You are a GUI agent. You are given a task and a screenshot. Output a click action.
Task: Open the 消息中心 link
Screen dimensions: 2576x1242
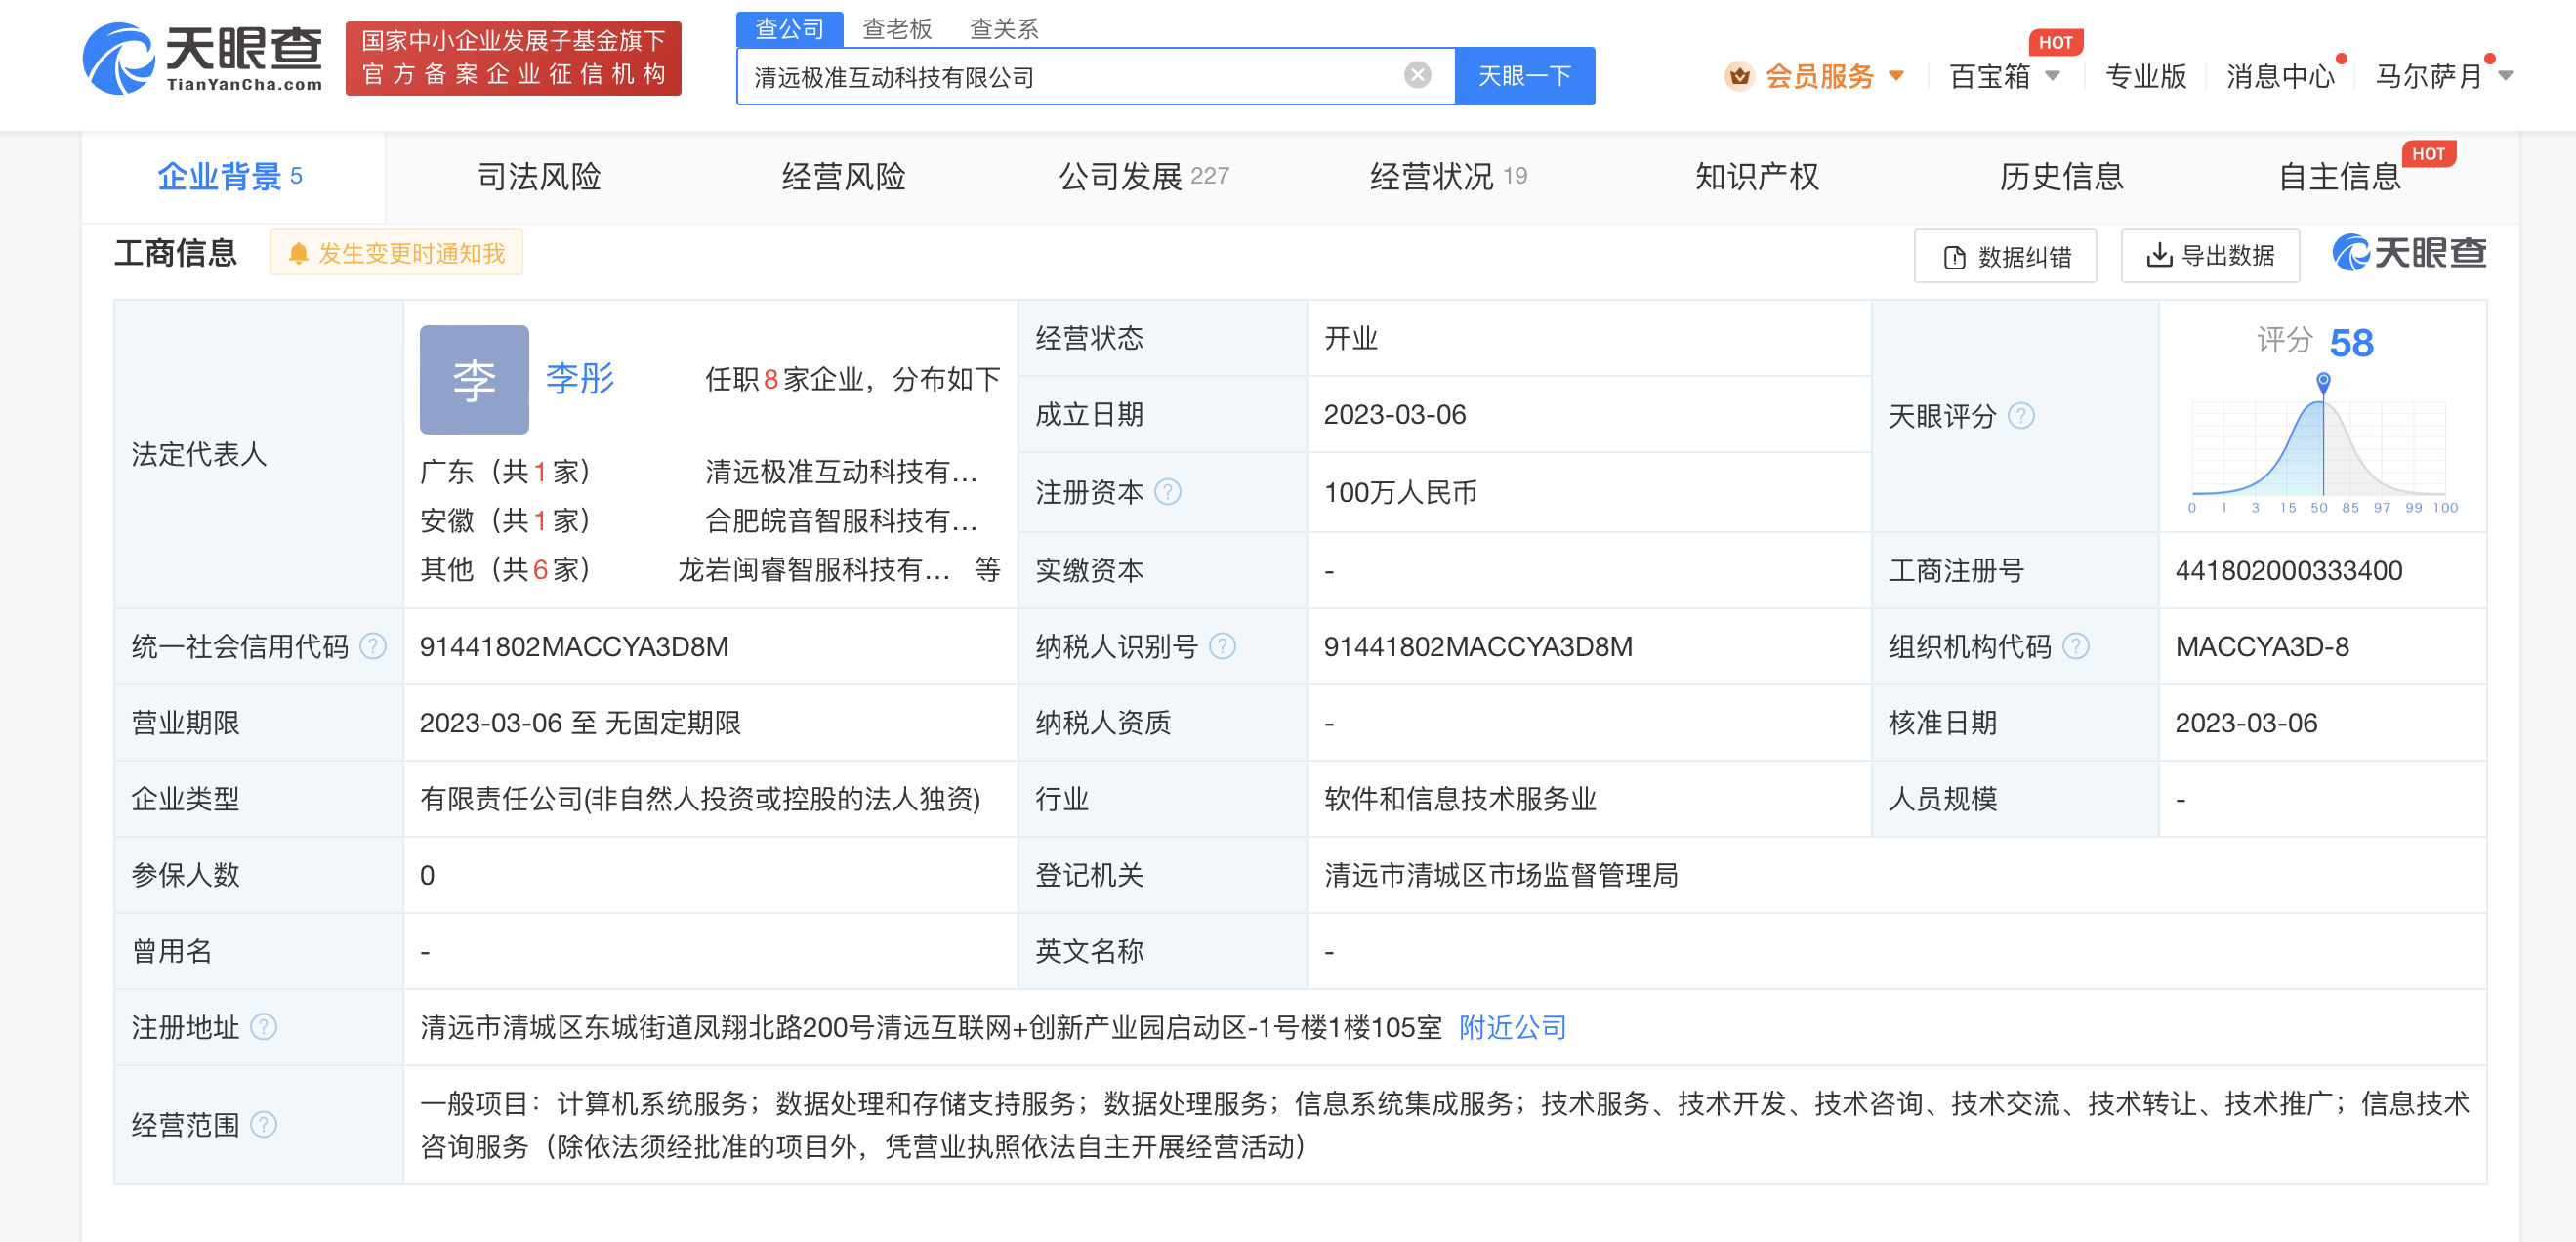(2280, 76)
